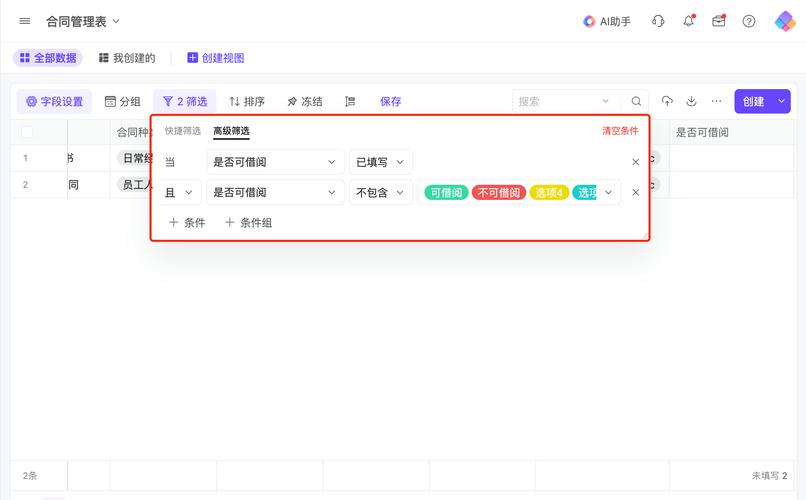Open the 不包含 operator dropdown
The image size is (806, 500).
tap(380, 192)
